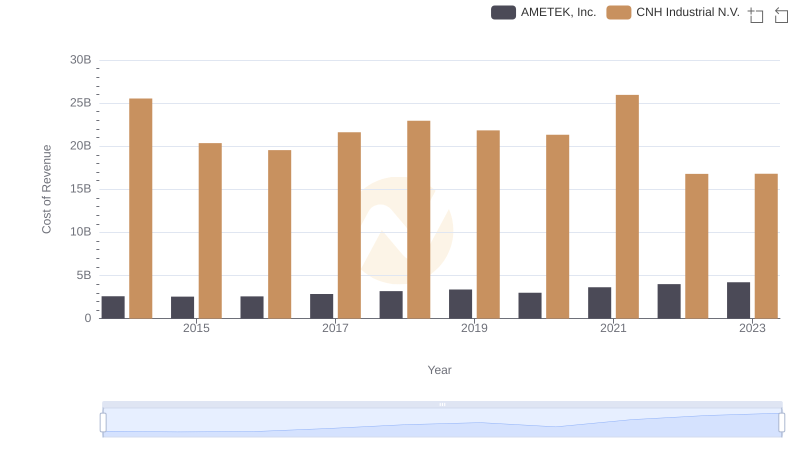Click the AMETEK bar for 2014
Viewport: 800px width, 461px height.
coord(113,307)
